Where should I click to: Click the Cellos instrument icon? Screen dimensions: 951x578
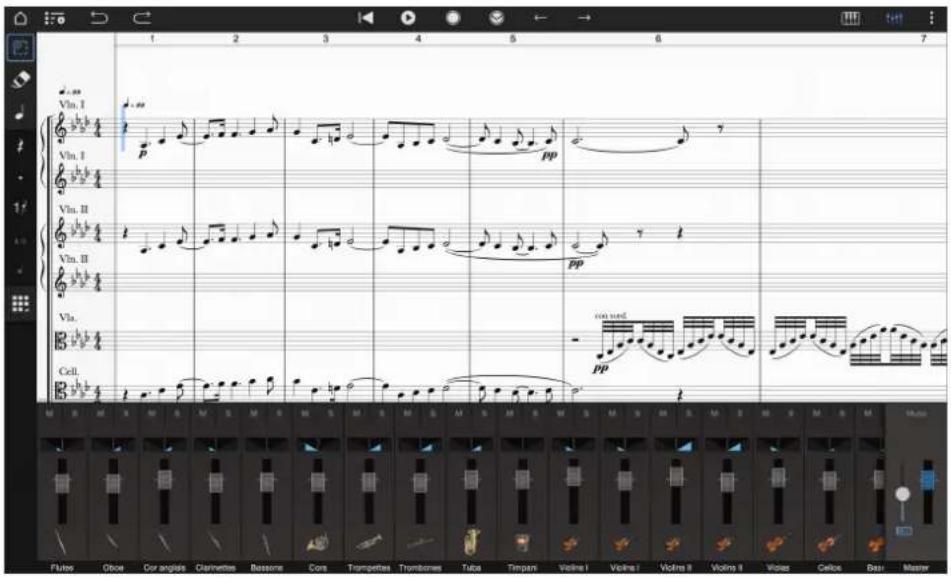(x=829, y=544)
